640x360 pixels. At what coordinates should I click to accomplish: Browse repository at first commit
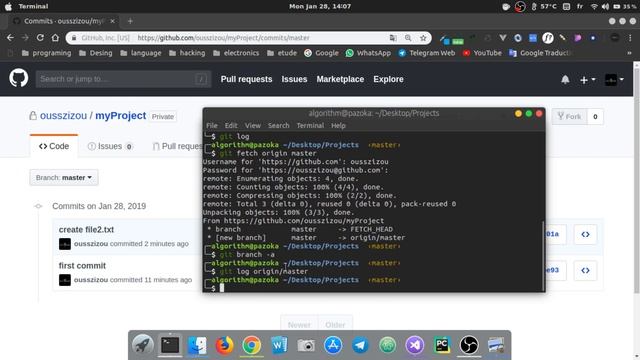585,270
